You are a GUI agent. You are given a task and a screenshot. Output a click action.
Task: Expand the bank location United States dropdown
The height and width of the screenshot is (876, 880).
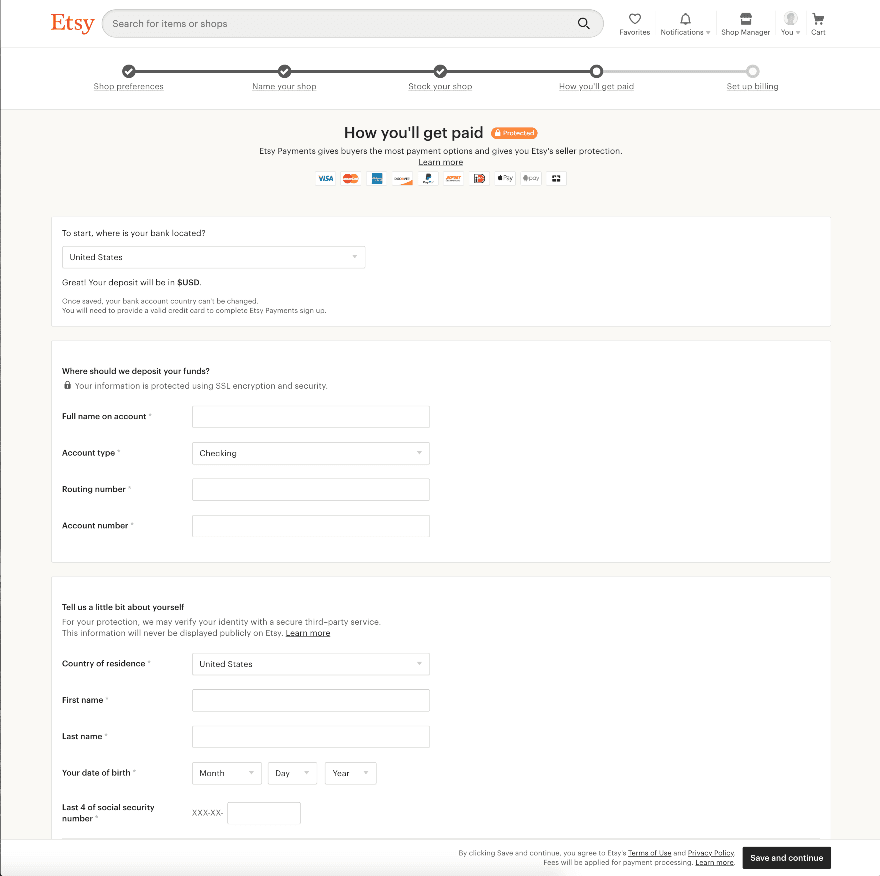213,257
